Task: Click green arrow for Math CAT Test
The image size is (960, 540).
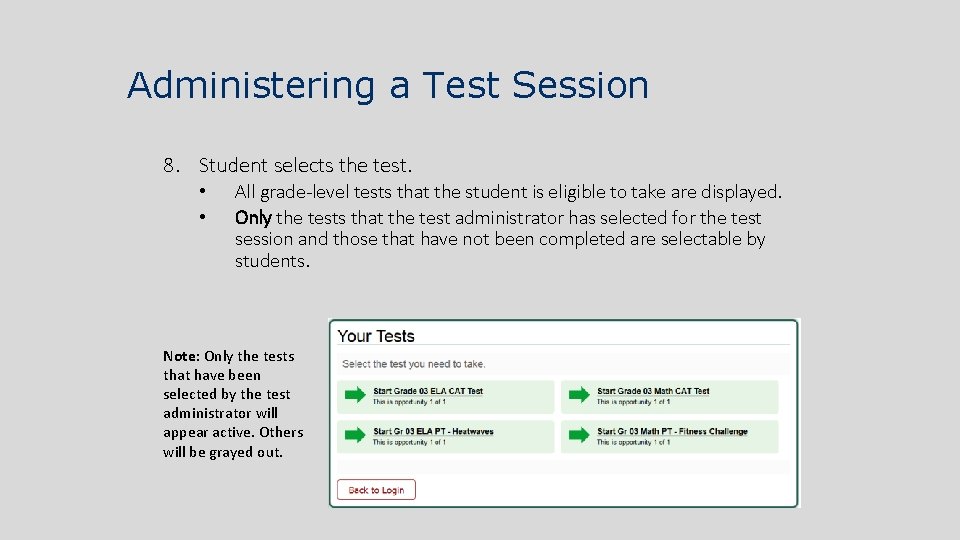Action: (x=579, y=396)
